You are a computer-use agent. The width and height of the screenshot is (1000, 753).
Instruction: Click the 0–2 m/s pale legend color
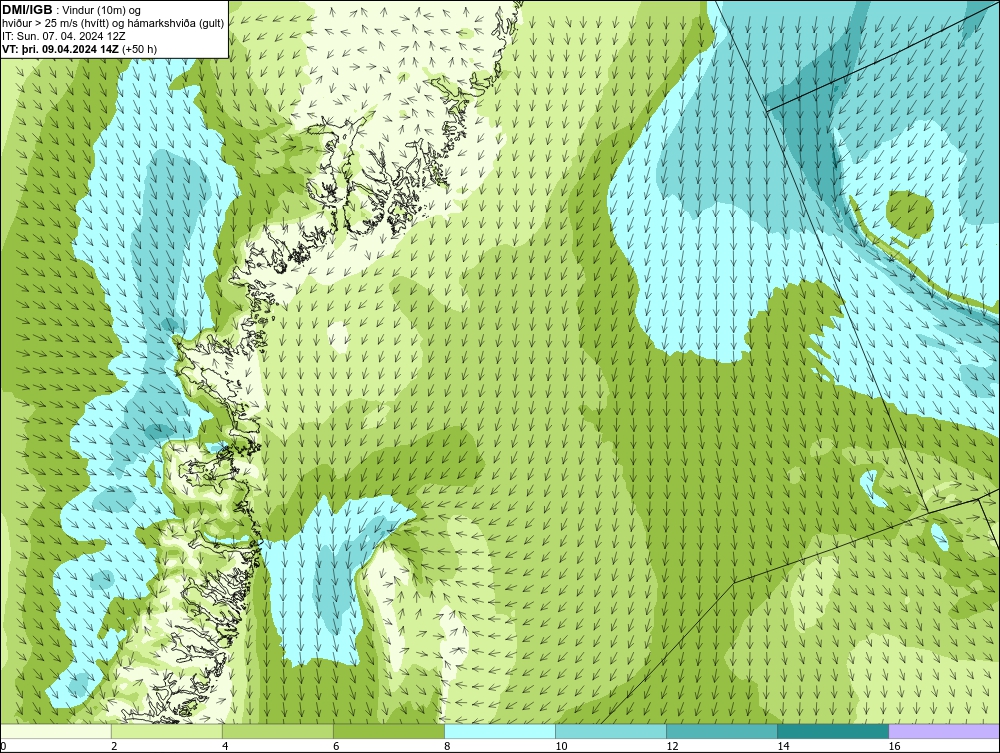(x=56, y=731)
